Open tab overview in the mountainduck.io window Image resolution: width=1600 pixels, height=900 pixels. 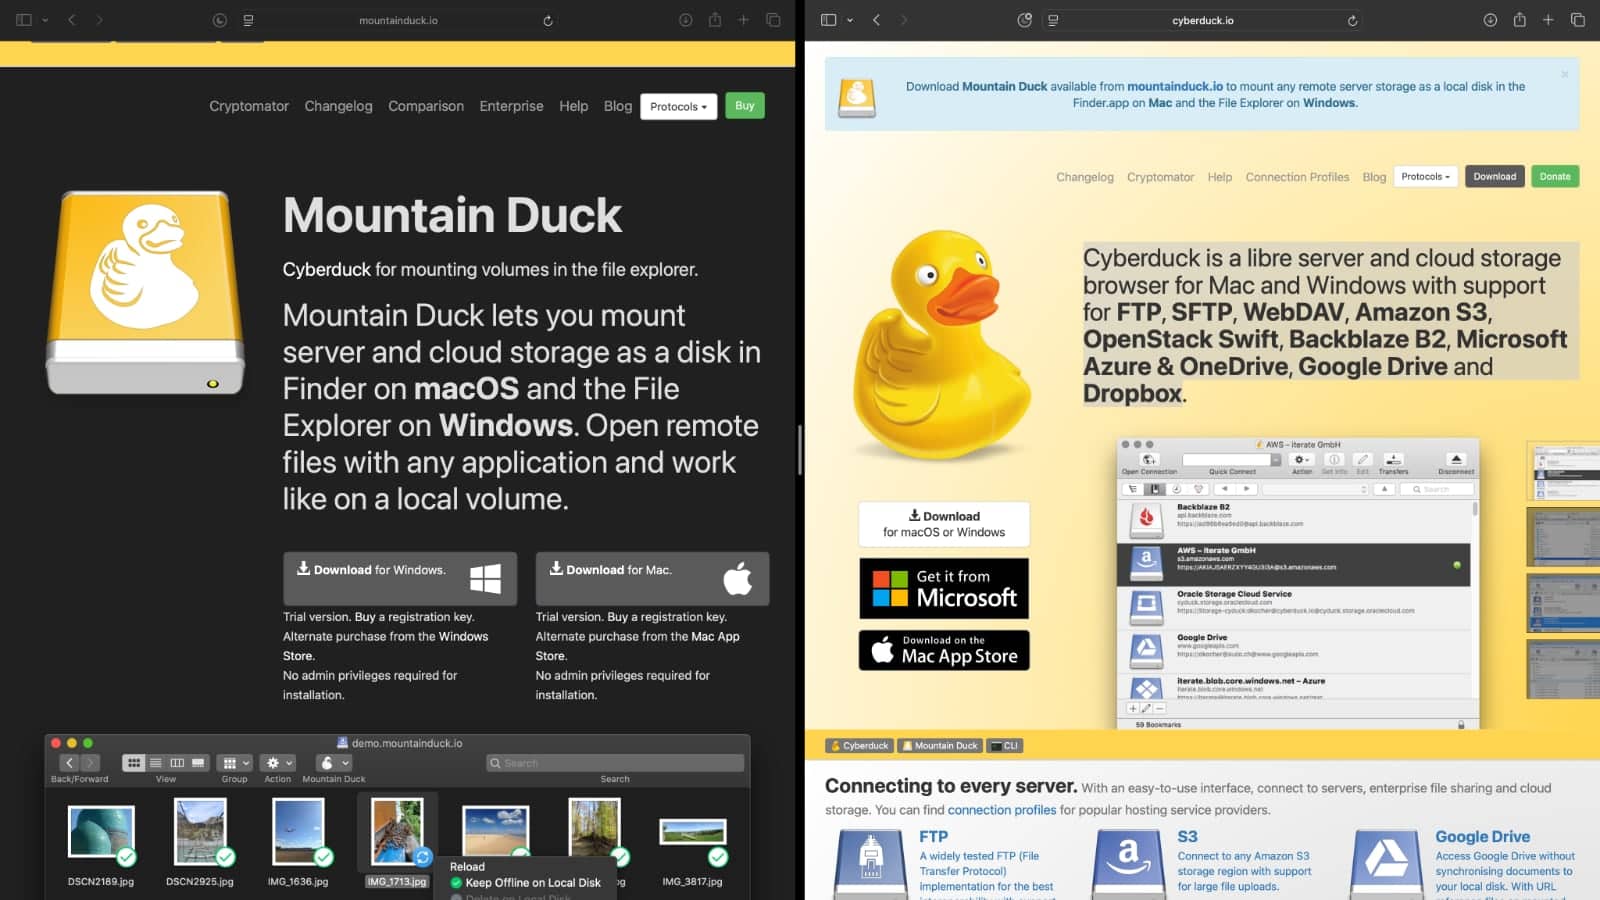click(773, 20)
